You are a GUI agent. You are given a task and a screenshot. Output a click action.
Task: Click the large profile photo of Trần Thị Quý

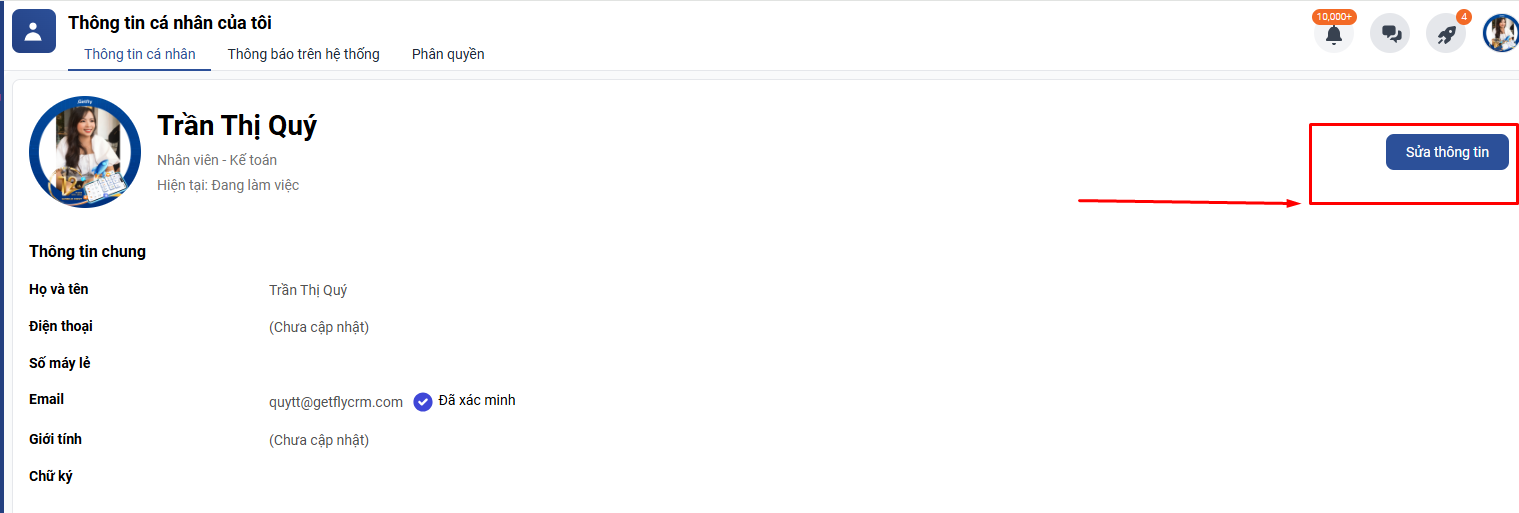click(x=85, y=152)
